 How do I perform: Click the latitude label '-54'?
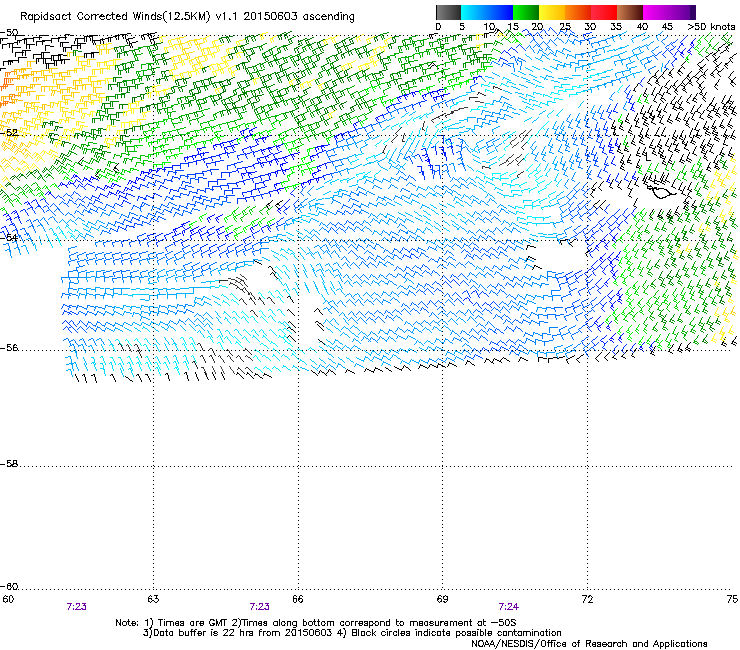coord(9,237)
